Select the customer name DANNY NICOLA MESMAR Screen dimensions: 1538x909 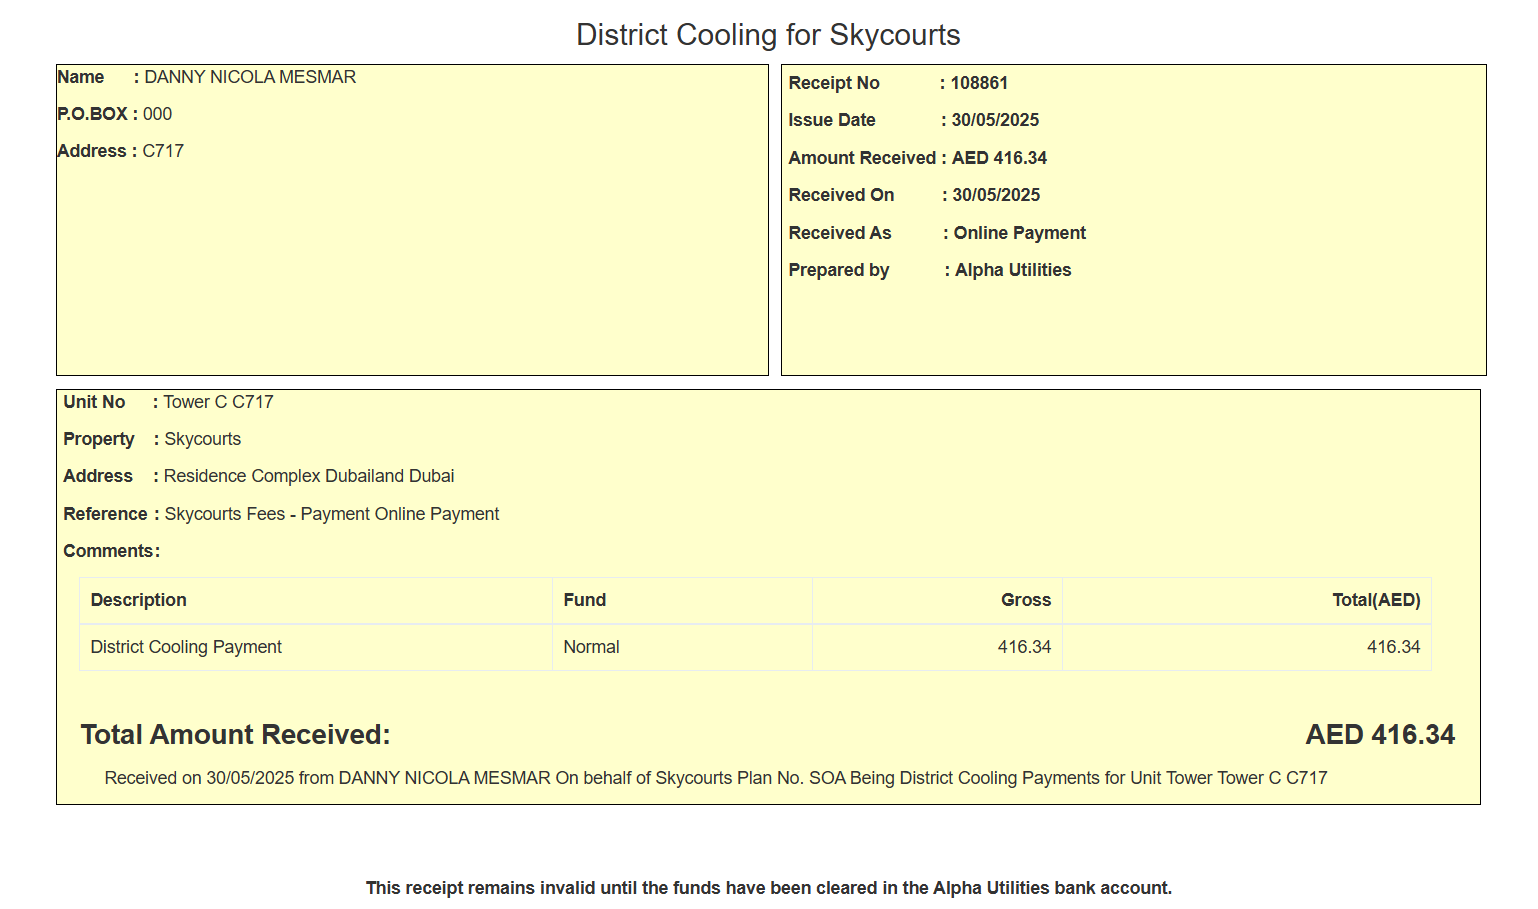[250, 77]
